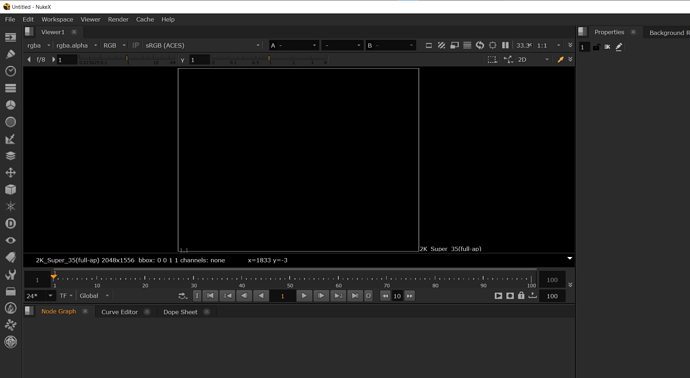
Task: Open the Channel nodes menu icon
Action: (x=11, y=88)
